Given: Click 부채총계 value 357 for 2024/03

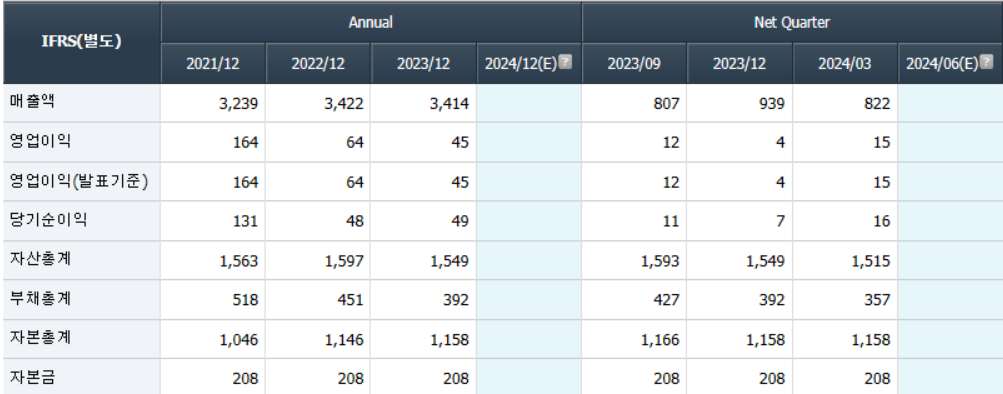Looking at the screenshot, I should pyautogui.click(x=877, y=300).
